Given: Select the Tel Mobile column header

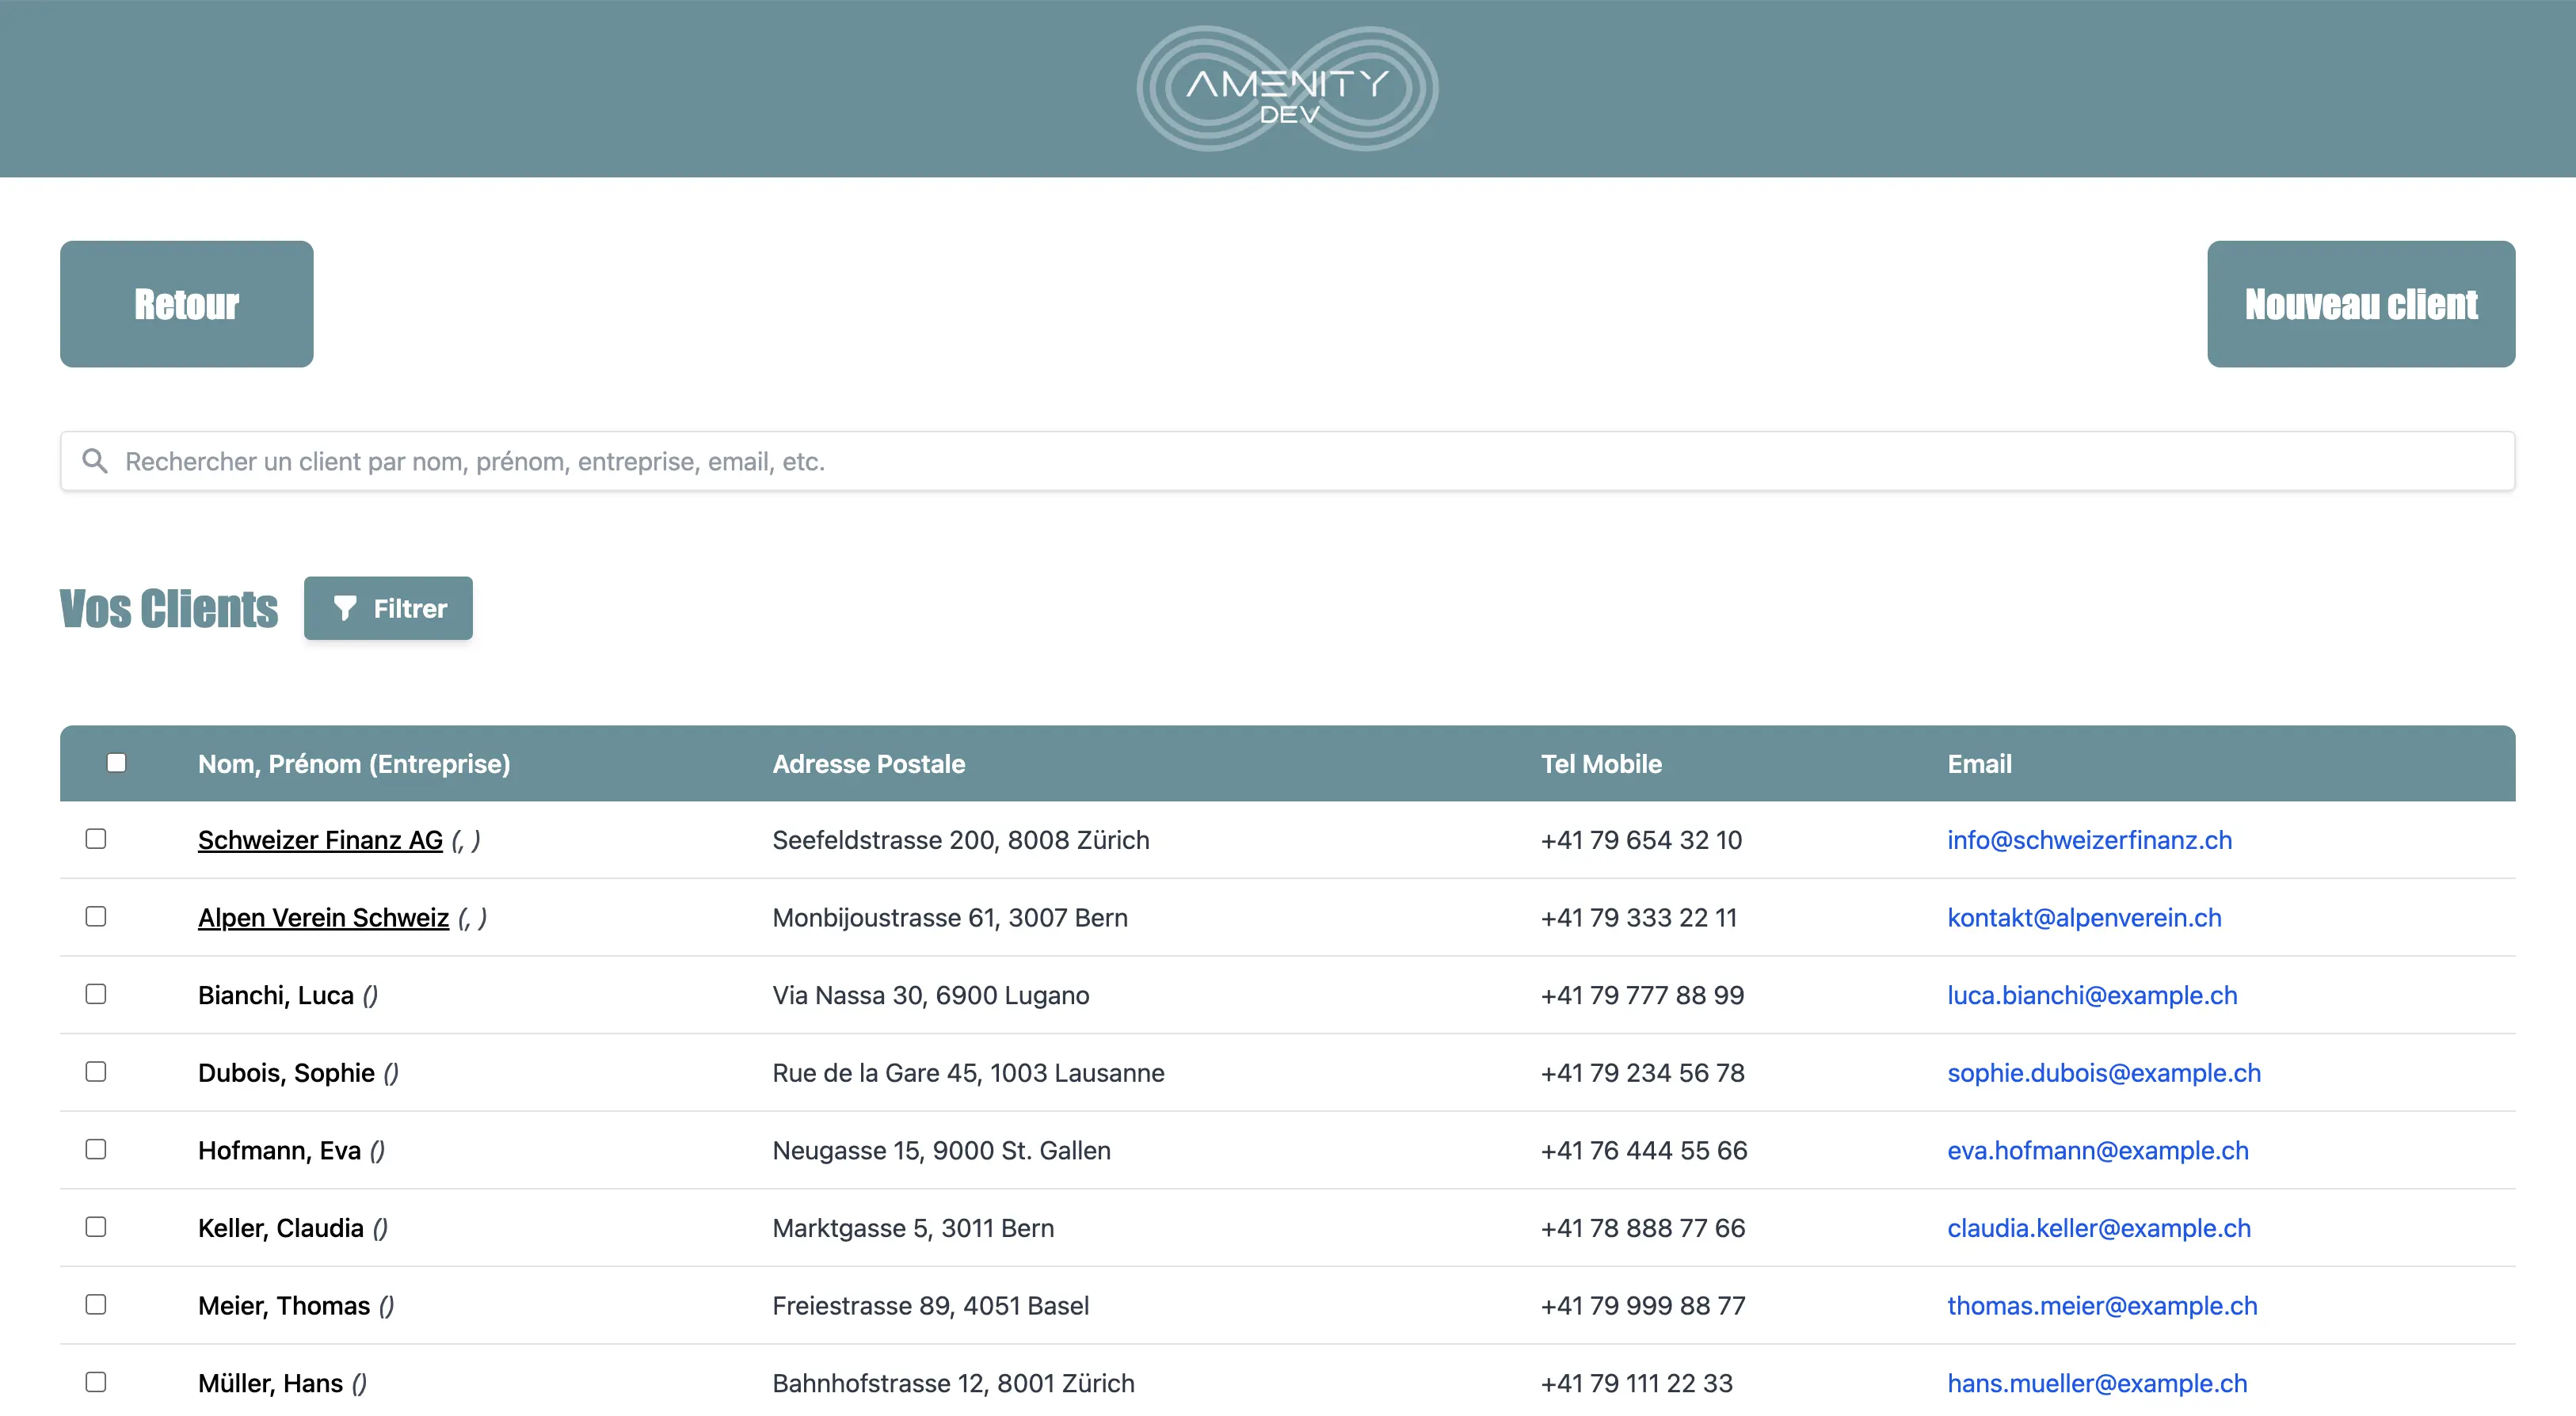Looking at the screenshot, I should click(1601, 763).
